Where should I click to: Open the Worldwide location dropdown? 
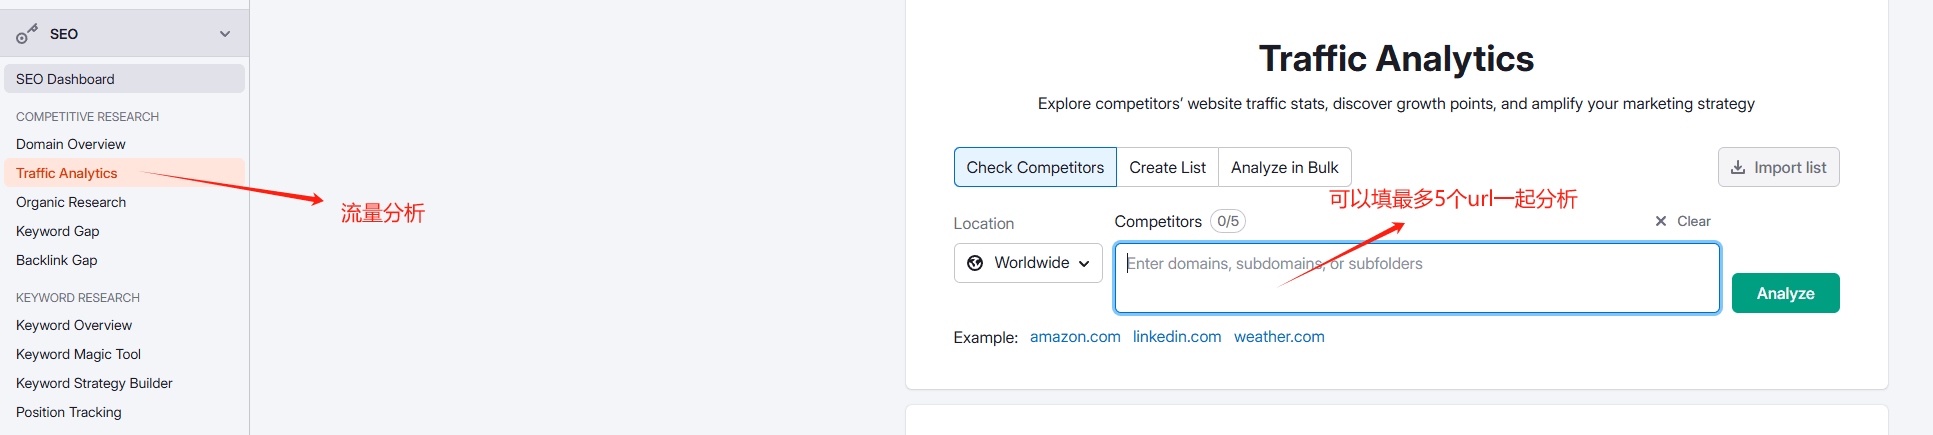click(x=1028, y=263)
